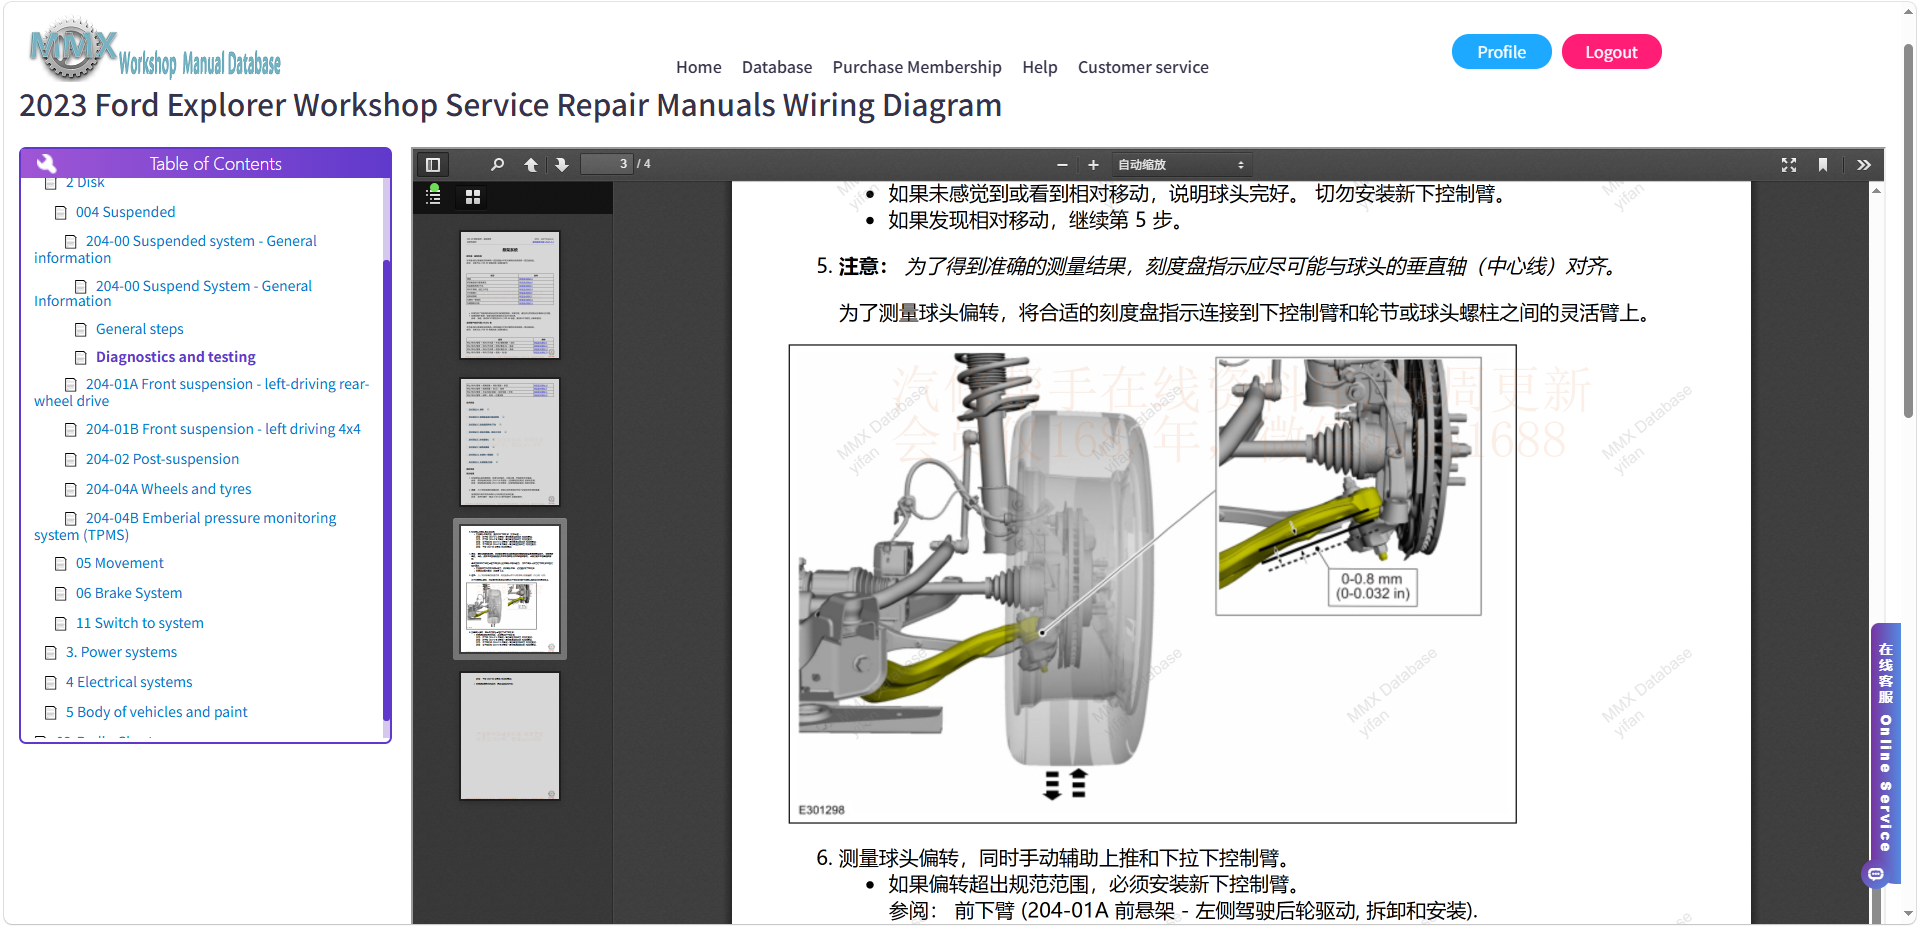The image size is (1919, 928).
Task: Click the Profile button
Action: (1501, 52)
